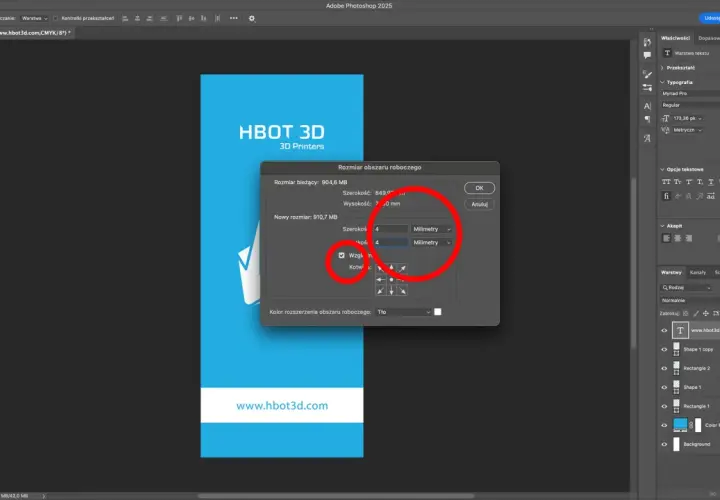The width and height of the screenshot is (720, 500).
Task: Switch to the Warstwy tab
Action: tap(671, 272)
